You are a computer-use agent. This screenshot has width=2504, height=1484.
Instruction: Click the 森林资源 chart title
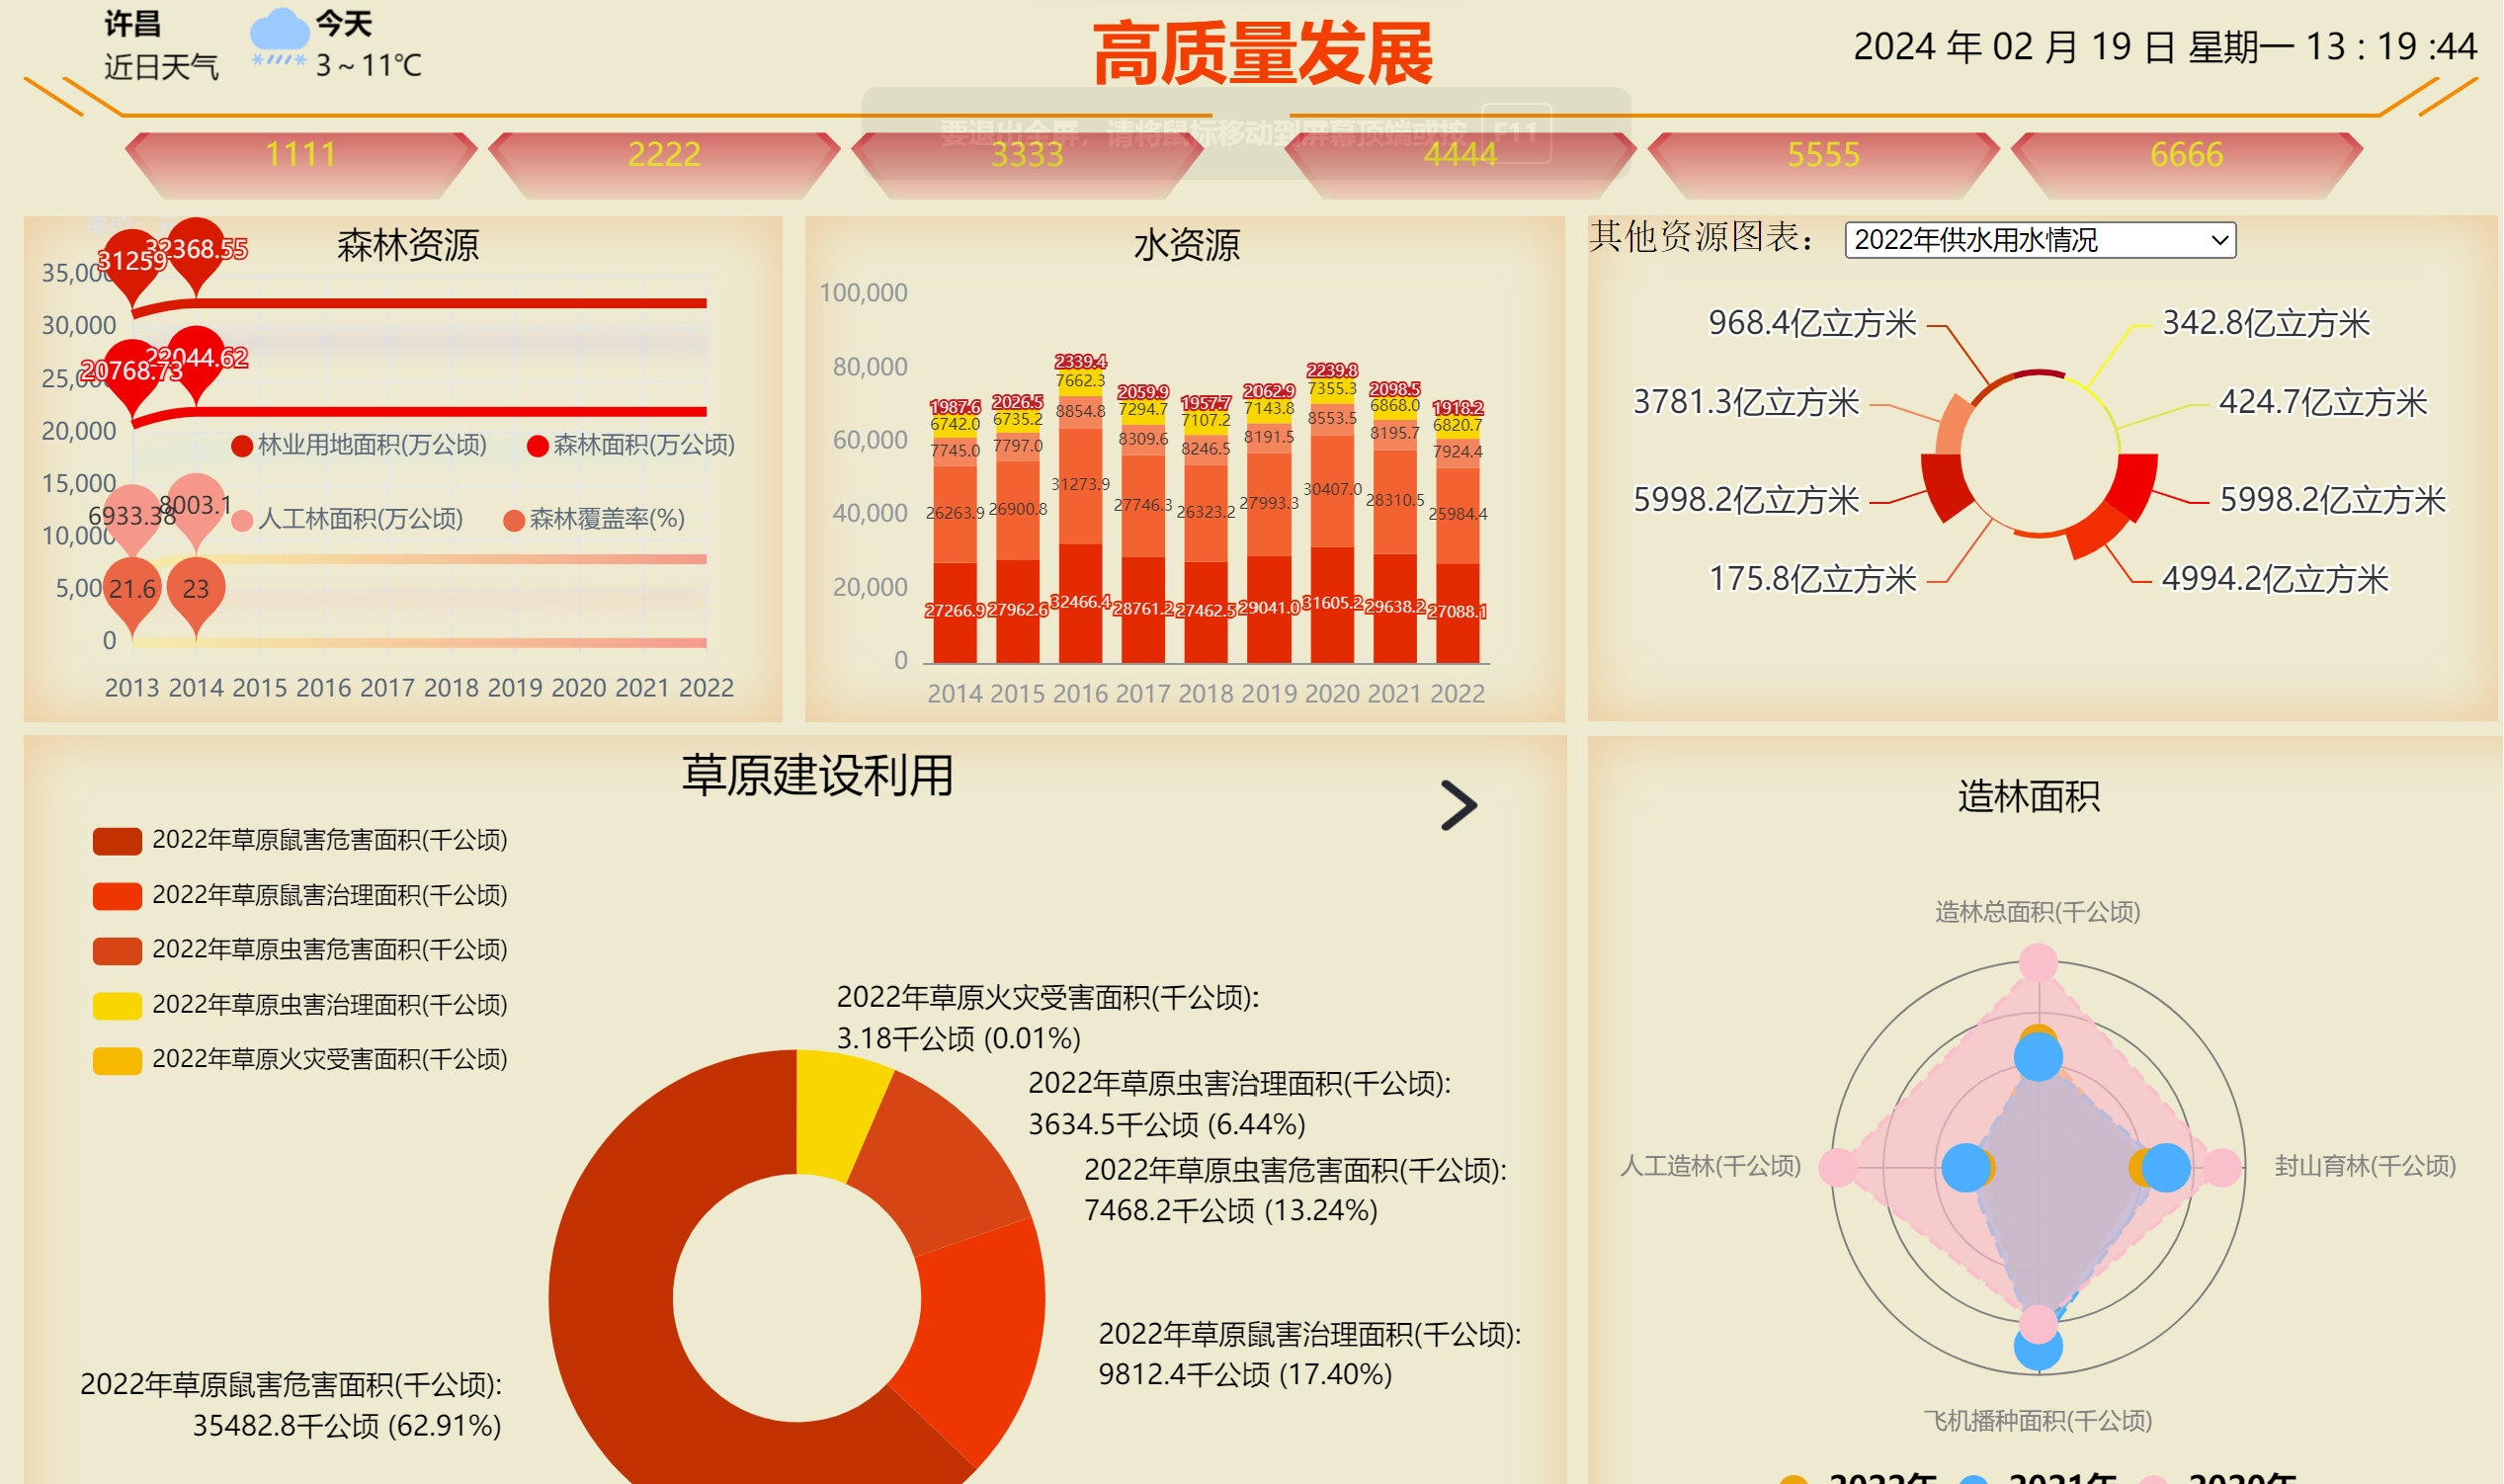click(x=408, y=245)
